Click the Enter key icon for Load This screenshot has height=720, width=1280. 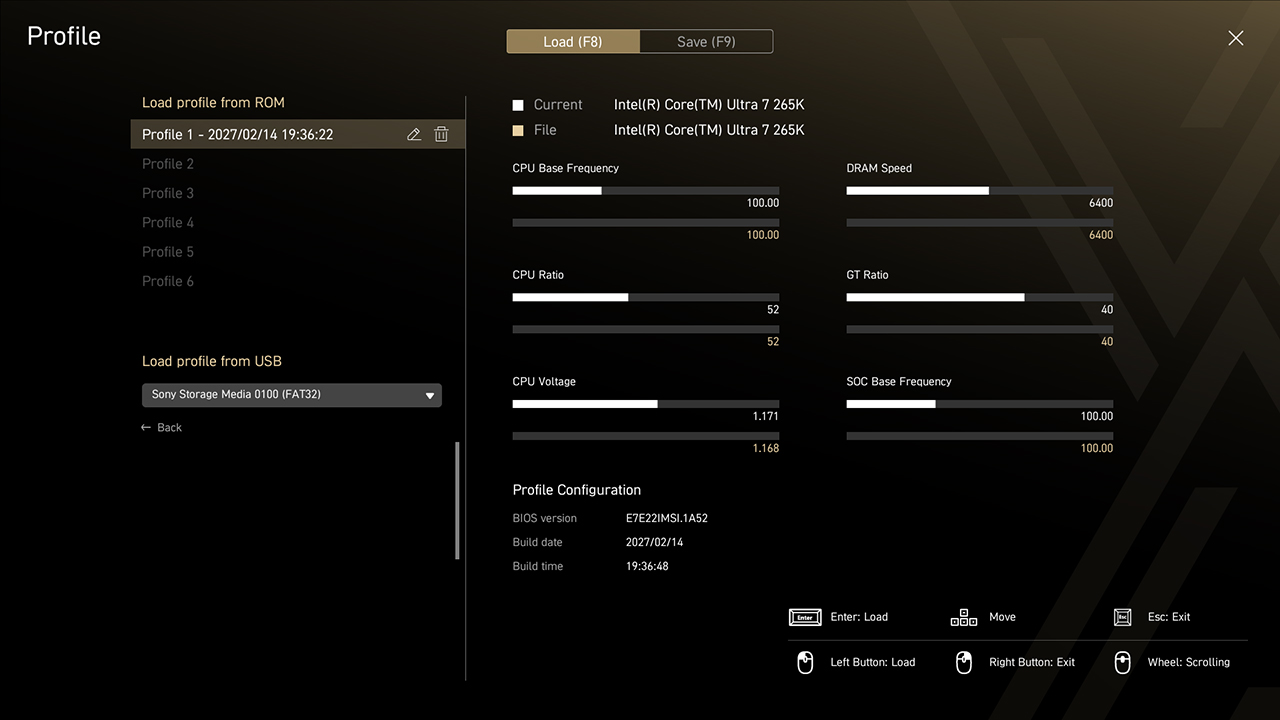(805, 617)
